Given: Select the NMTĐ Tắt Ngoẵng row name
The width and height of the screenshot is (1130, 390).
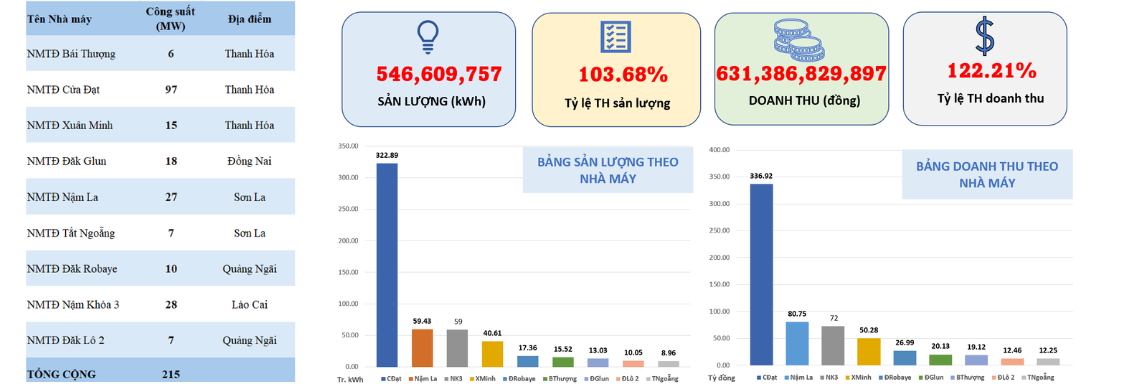Looking at the screenshot, I should [x=71, y=233].
